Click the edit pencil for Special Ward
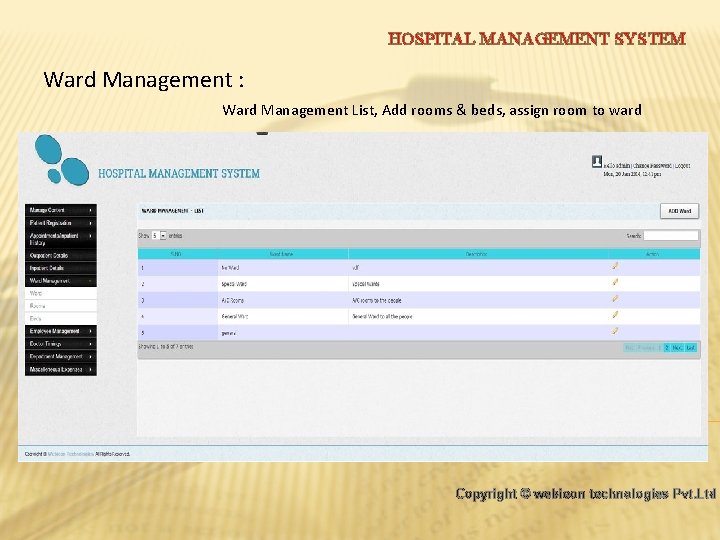The image size is (720, 540). pos(615,282)
